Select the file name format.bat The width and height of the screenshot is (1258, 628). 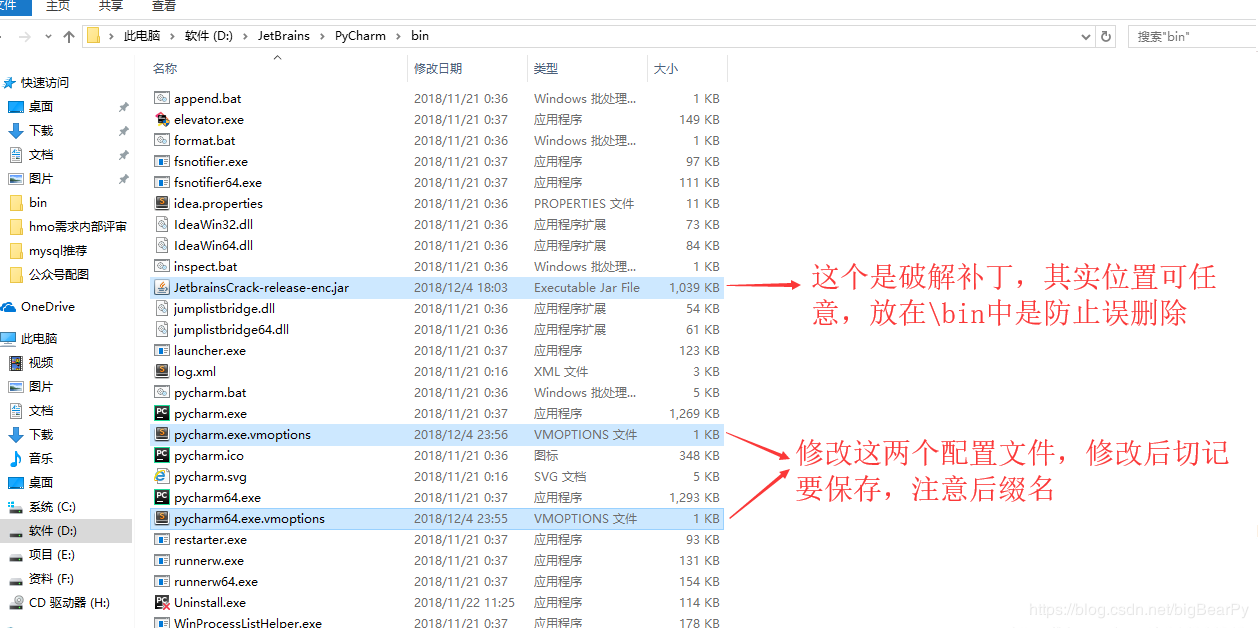pyautogui.click(x=205, y=141)
